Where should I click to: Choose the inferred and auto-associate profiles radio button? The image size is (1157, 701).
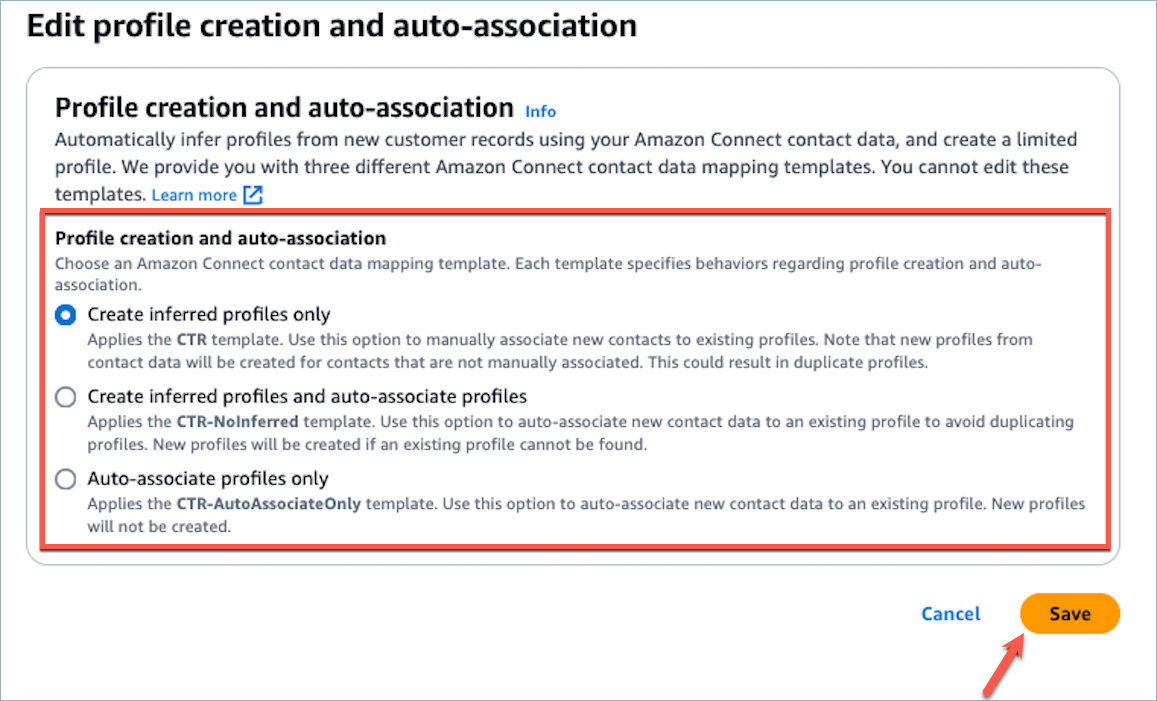(66, 397)
